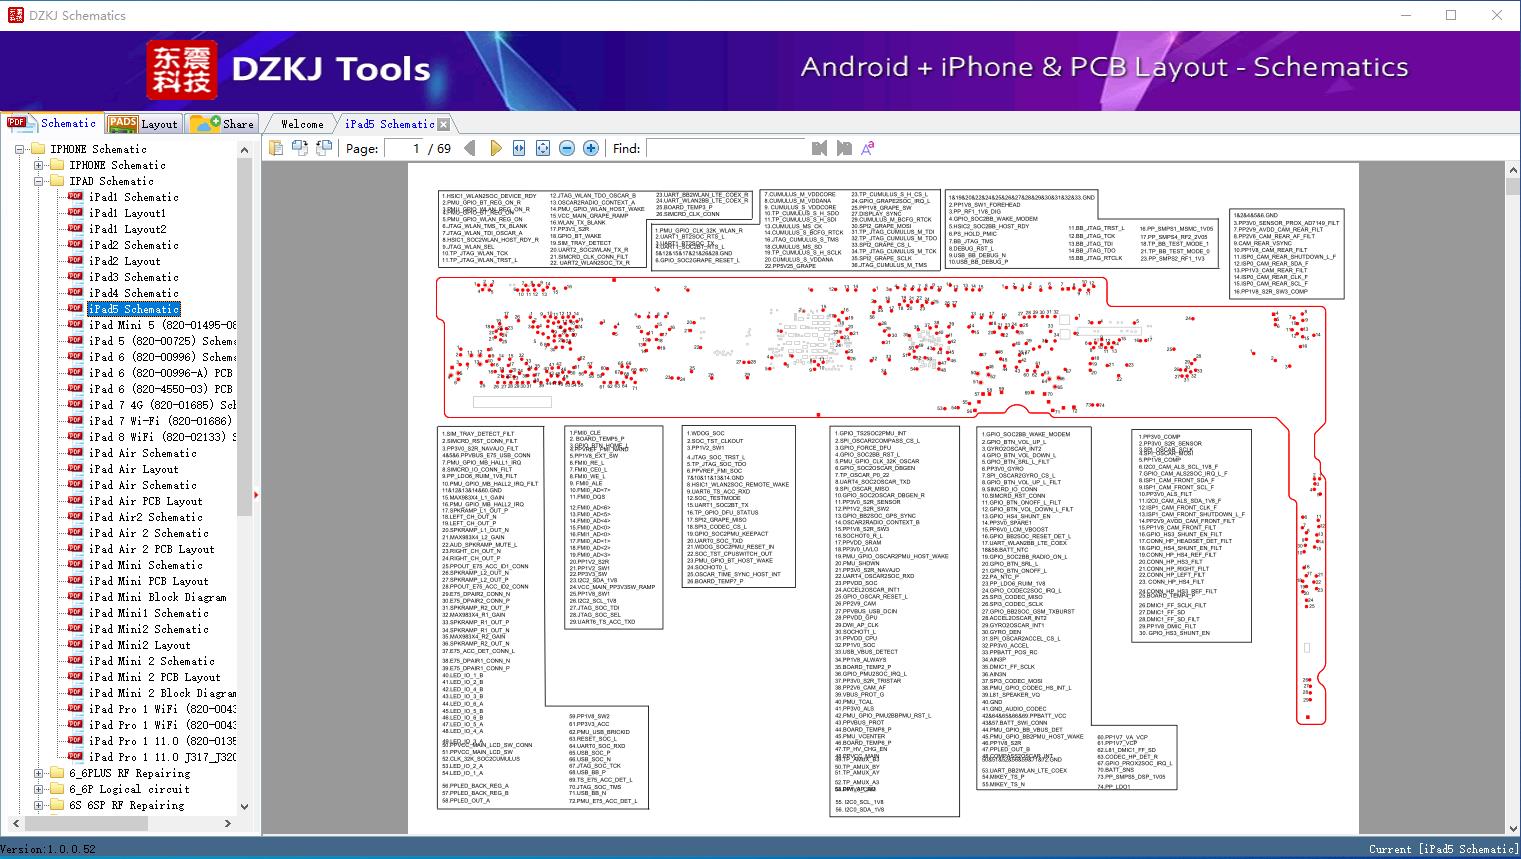Open iPad 7 4G (820-01685) entry
This screenshot has height=859, width=1521.
pos(162,405)
